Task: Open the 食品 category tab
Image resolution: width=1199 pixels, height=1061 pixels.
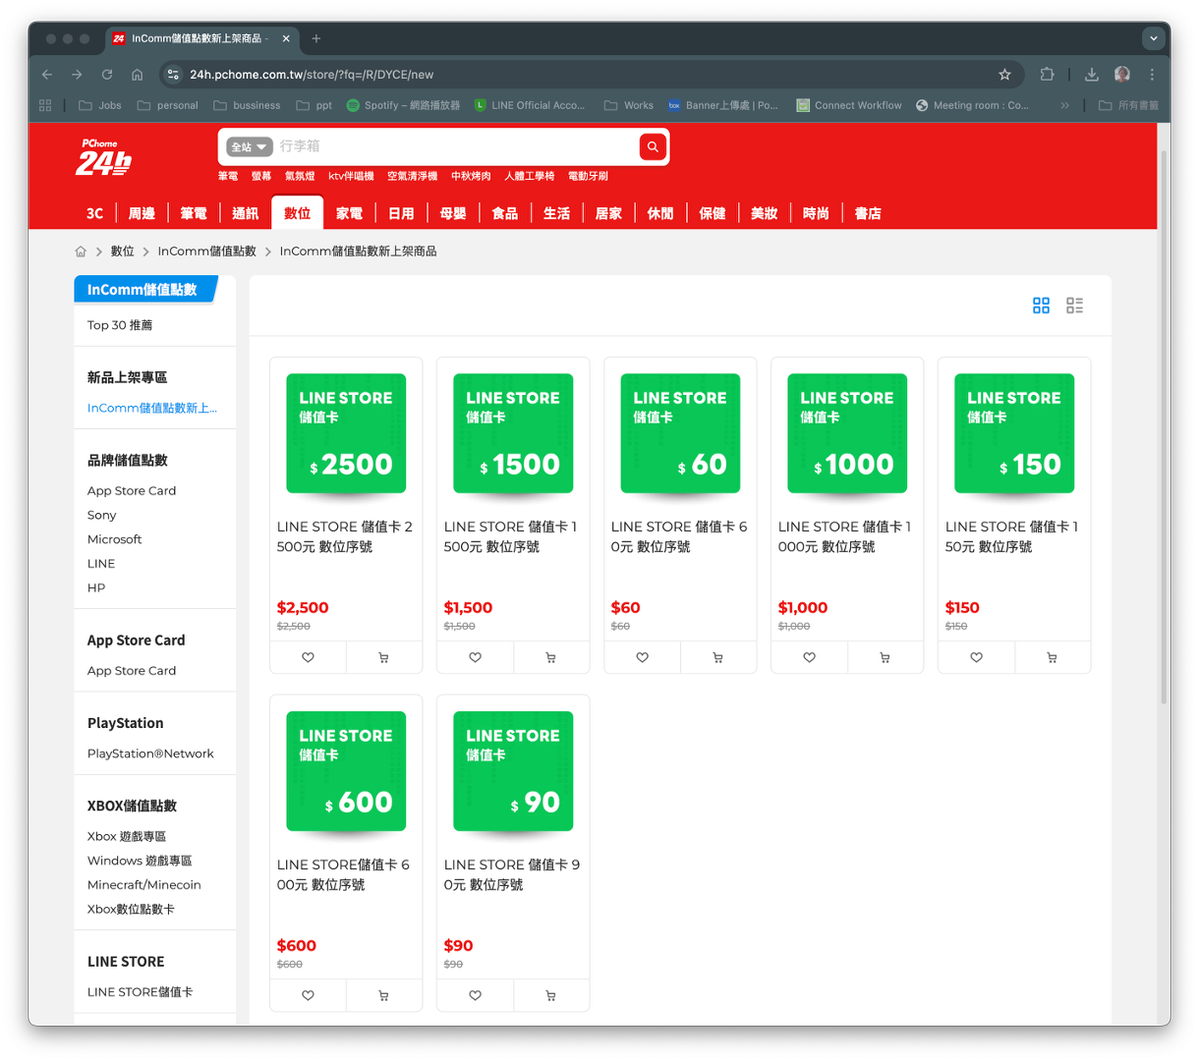Action: click(505, 213)
